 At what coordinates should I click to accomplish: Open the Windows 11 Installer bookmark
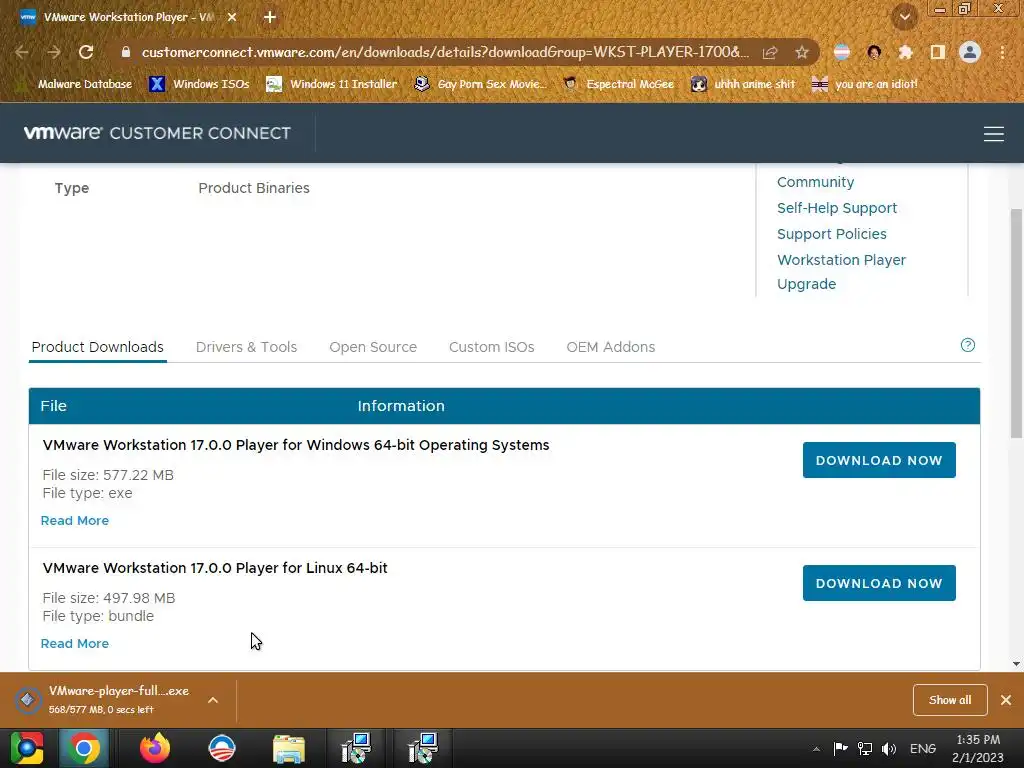point(332,84)
